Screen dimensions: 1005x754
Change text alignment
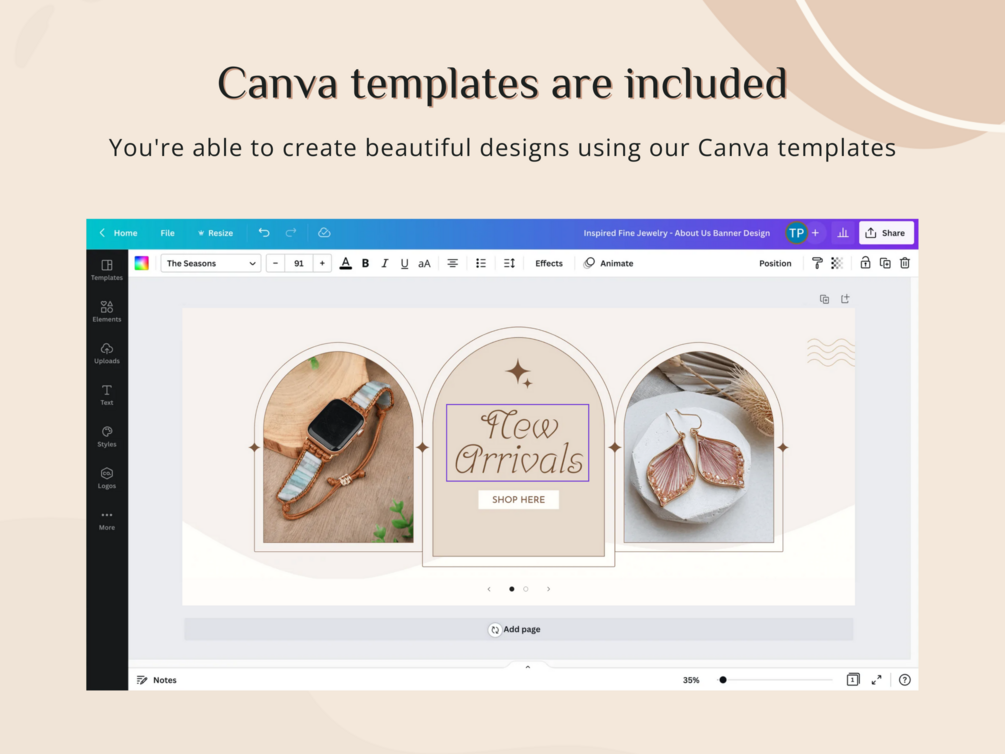pyautogui.click(x=453, y=263)
